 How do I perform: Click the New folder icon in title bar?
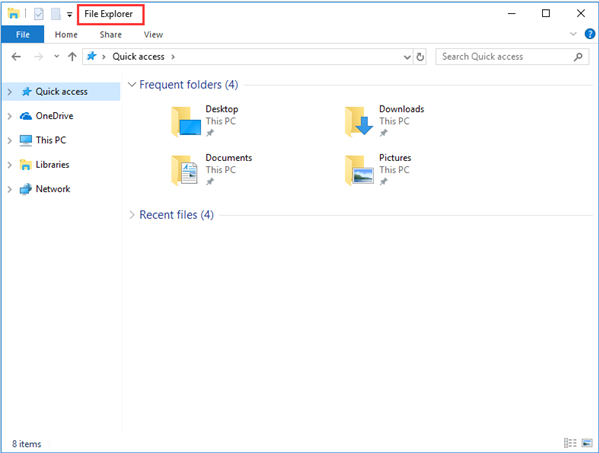point(56,14)
